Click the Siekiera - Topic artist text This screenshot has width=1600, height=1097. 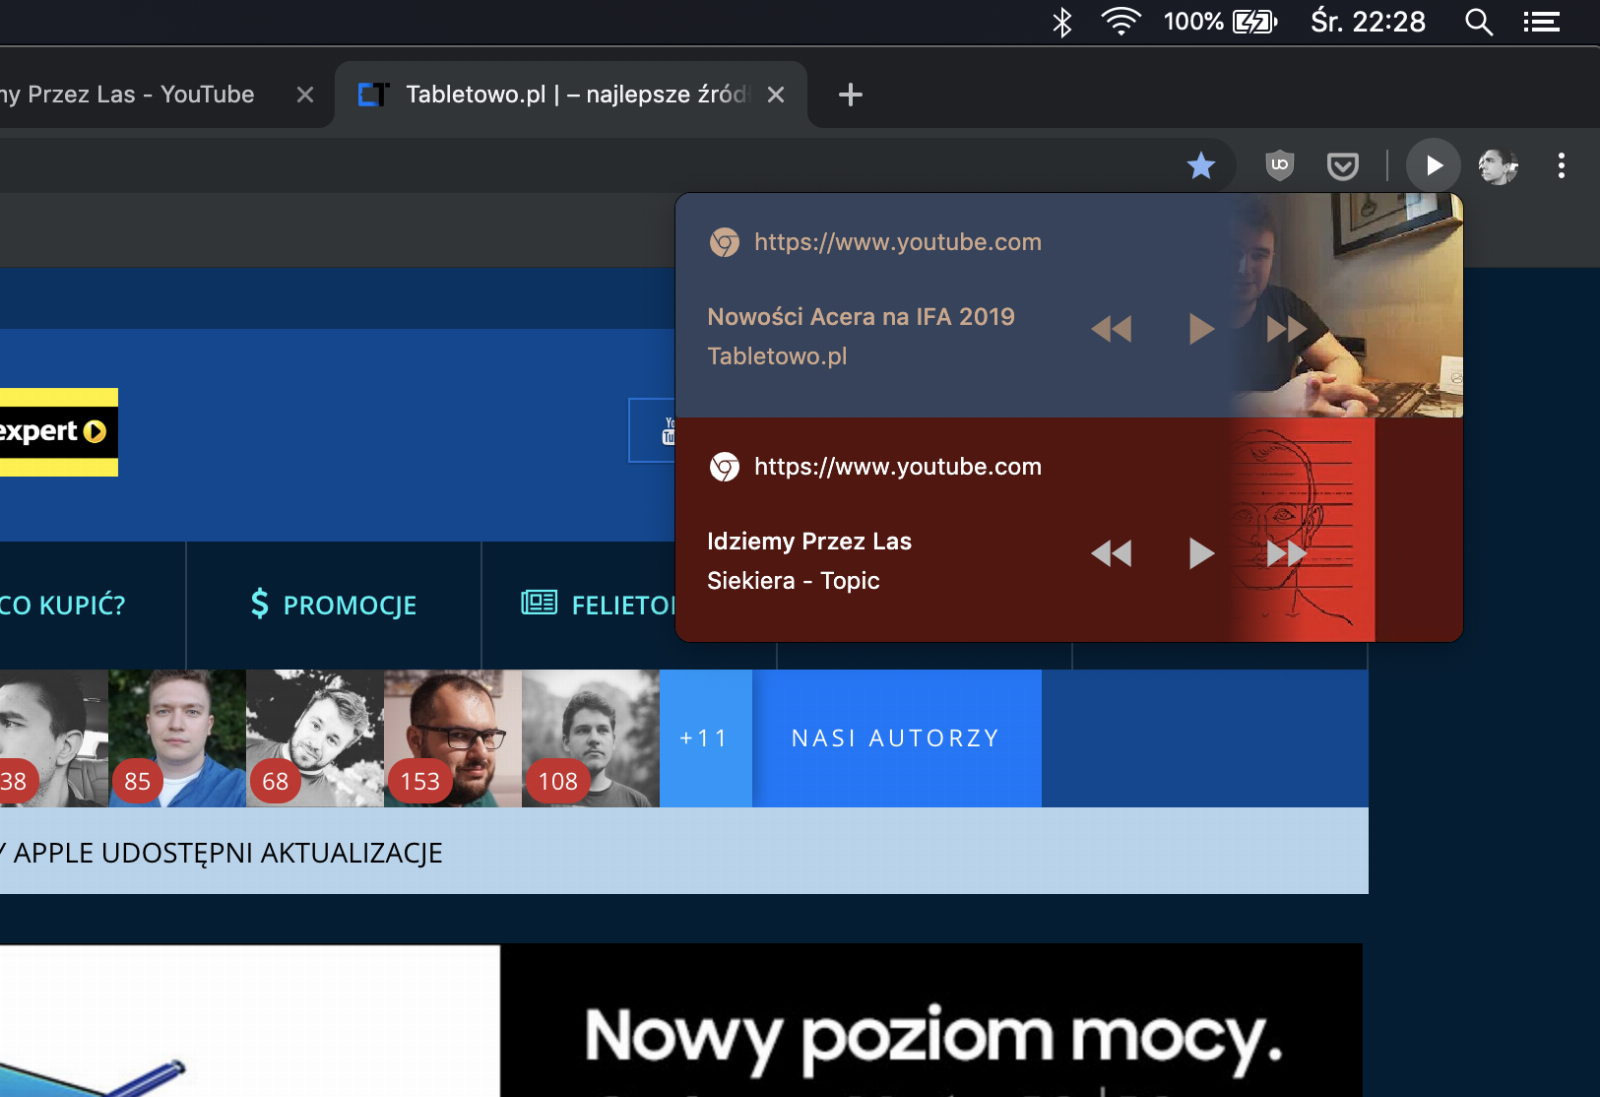pyautogui.click(x=793, y=581)
